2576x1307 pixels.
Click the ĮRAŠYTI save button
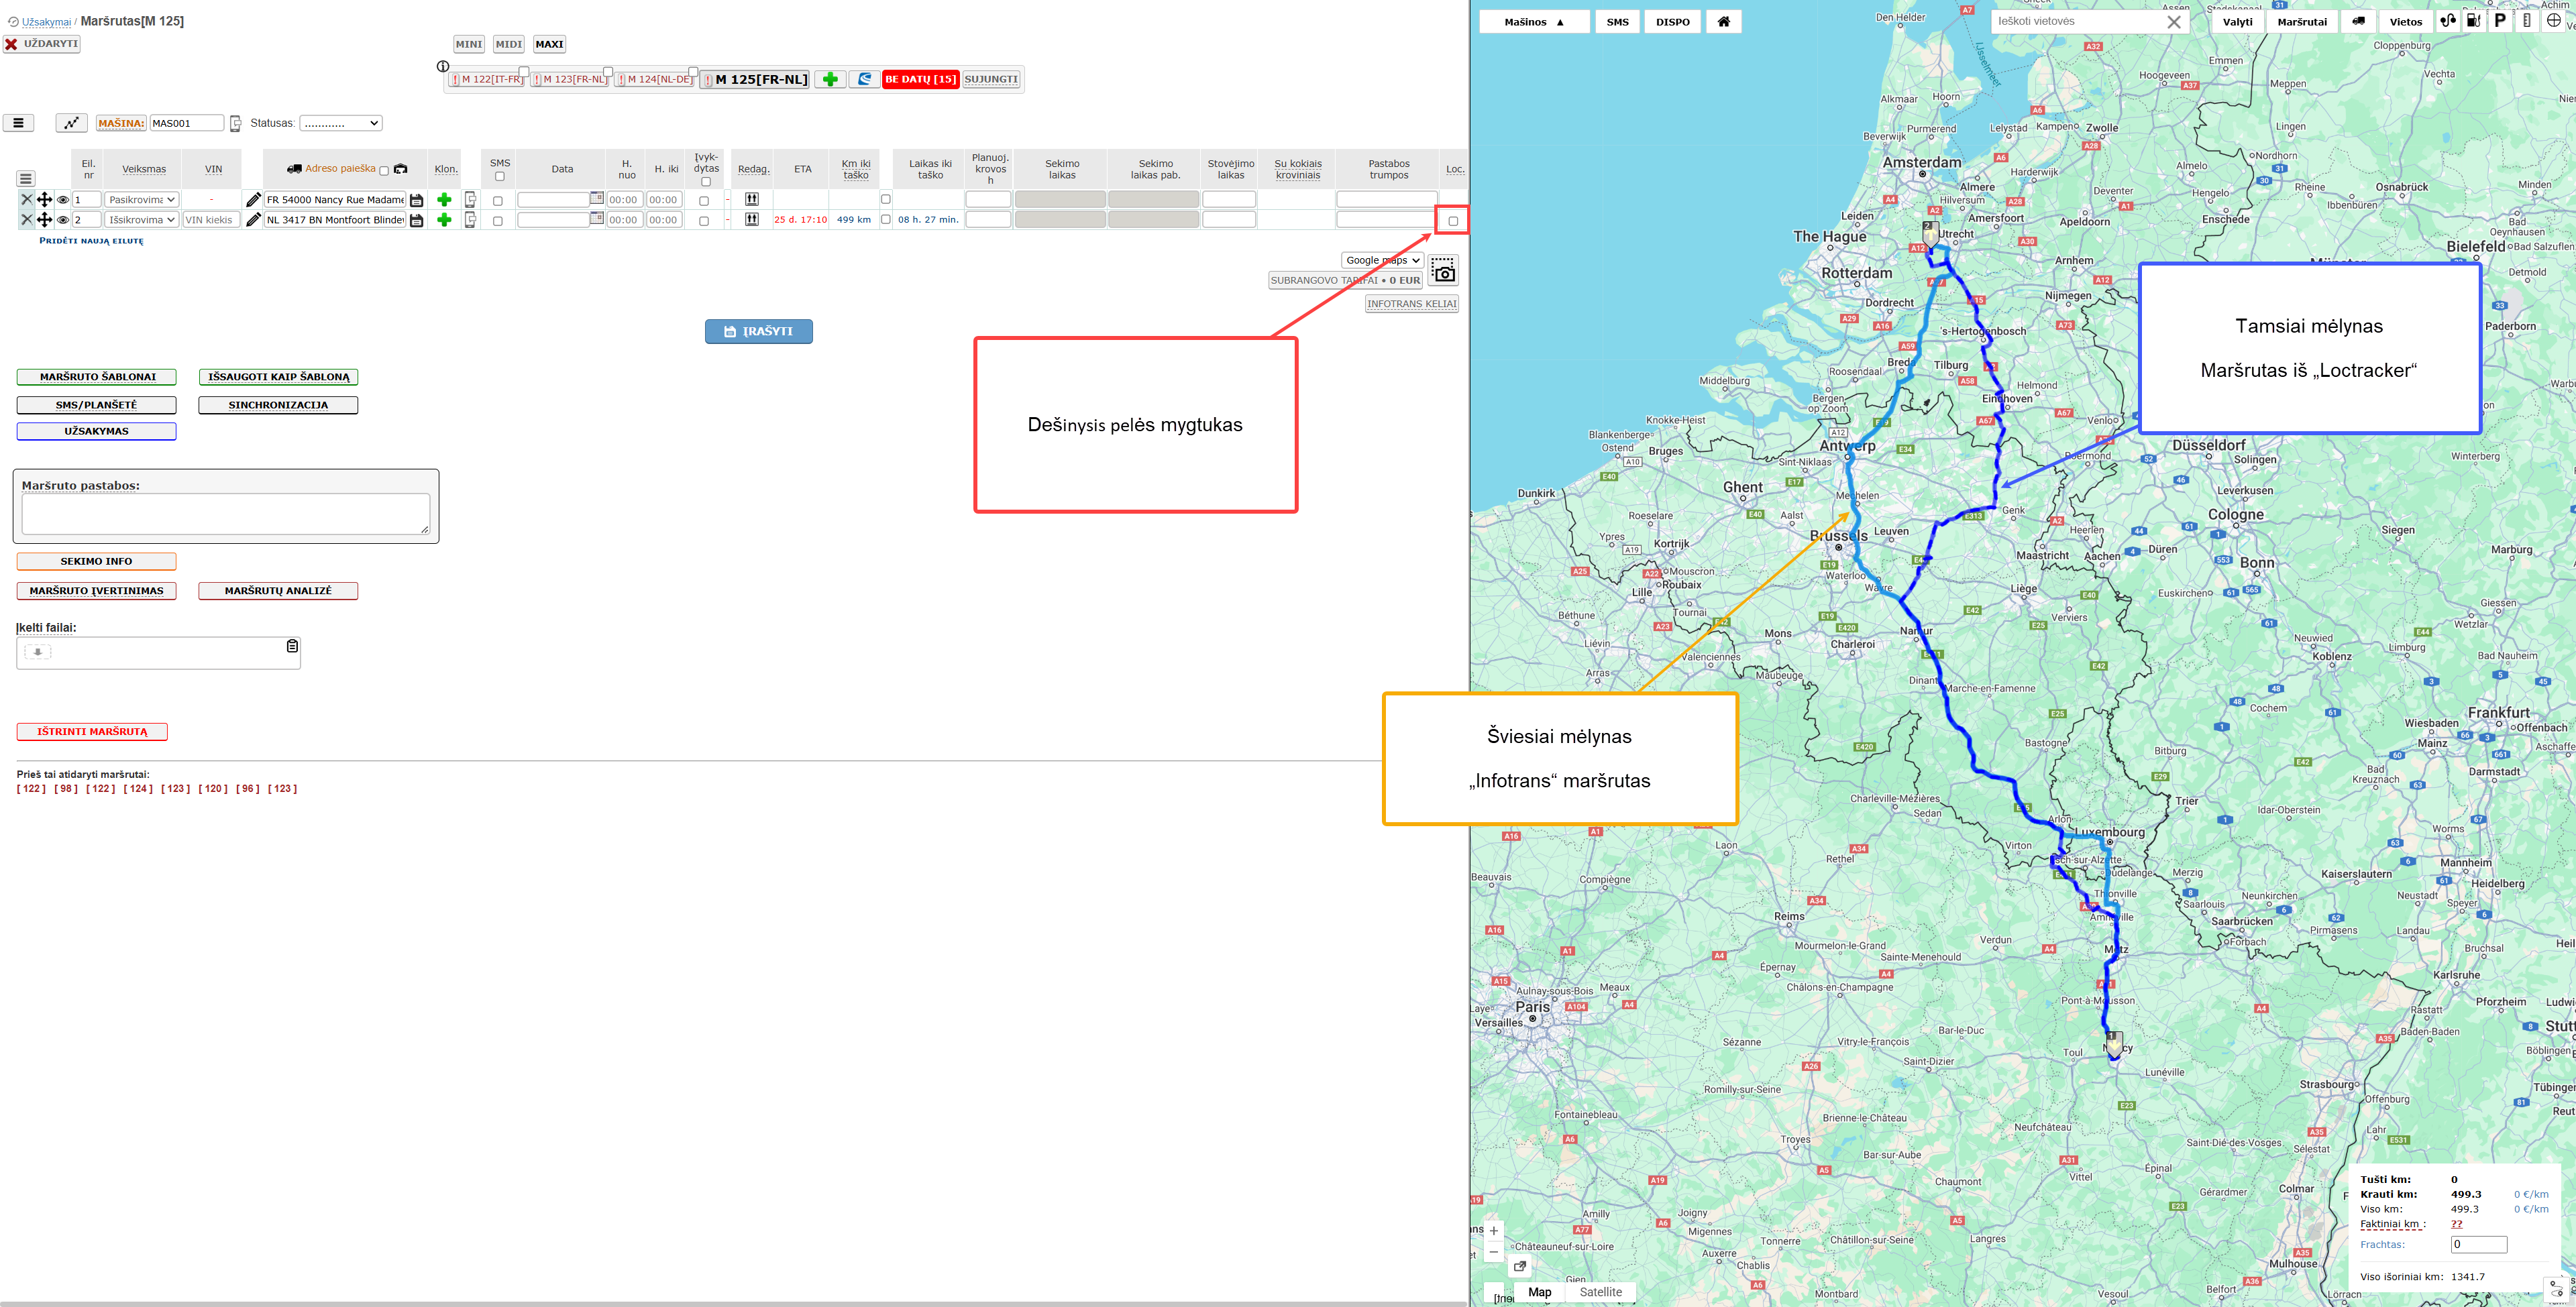point(758,331)
